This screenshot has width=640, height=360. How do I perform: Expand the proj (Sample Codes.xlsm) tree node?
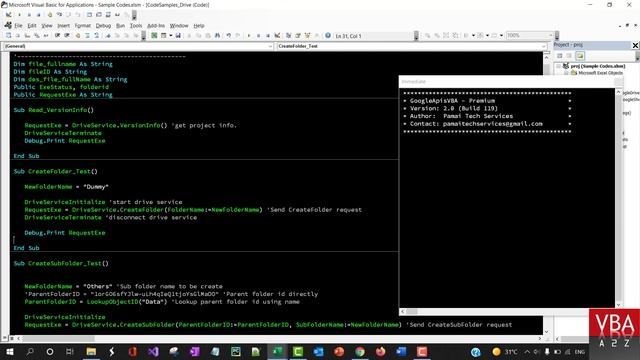[558, 66]
